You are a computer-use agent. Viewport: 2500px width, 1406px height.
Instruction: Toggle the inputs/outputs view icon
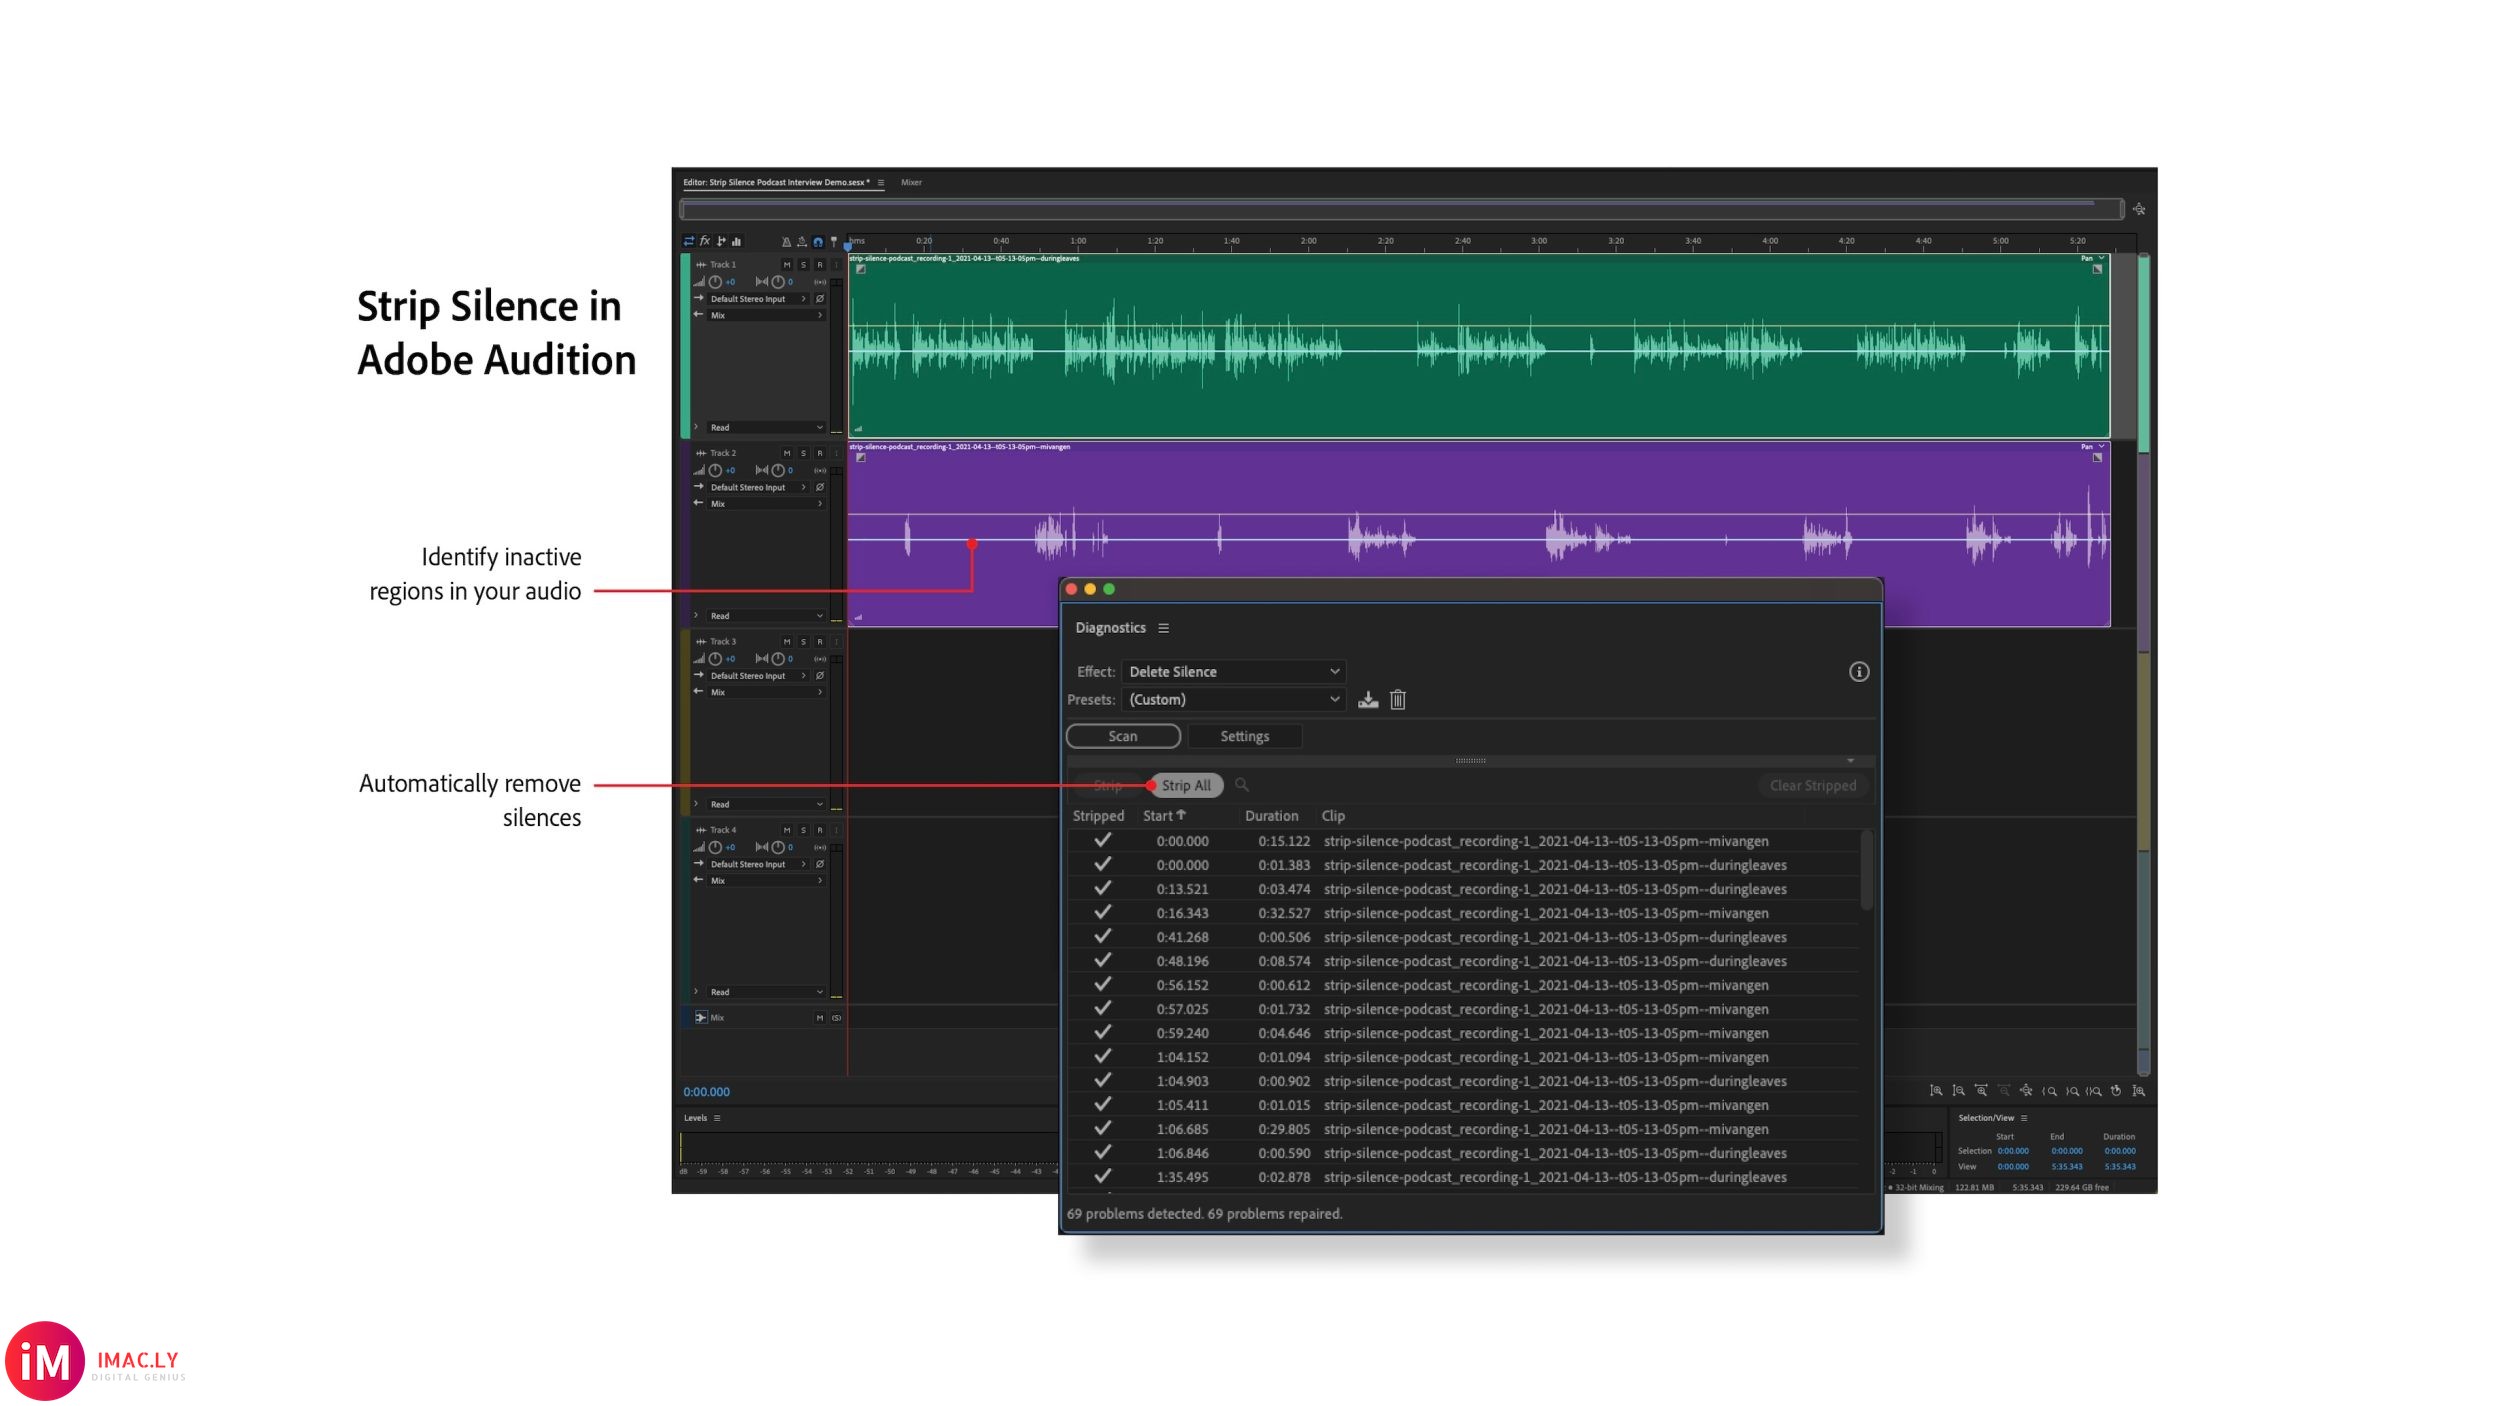tap(689, 241)
